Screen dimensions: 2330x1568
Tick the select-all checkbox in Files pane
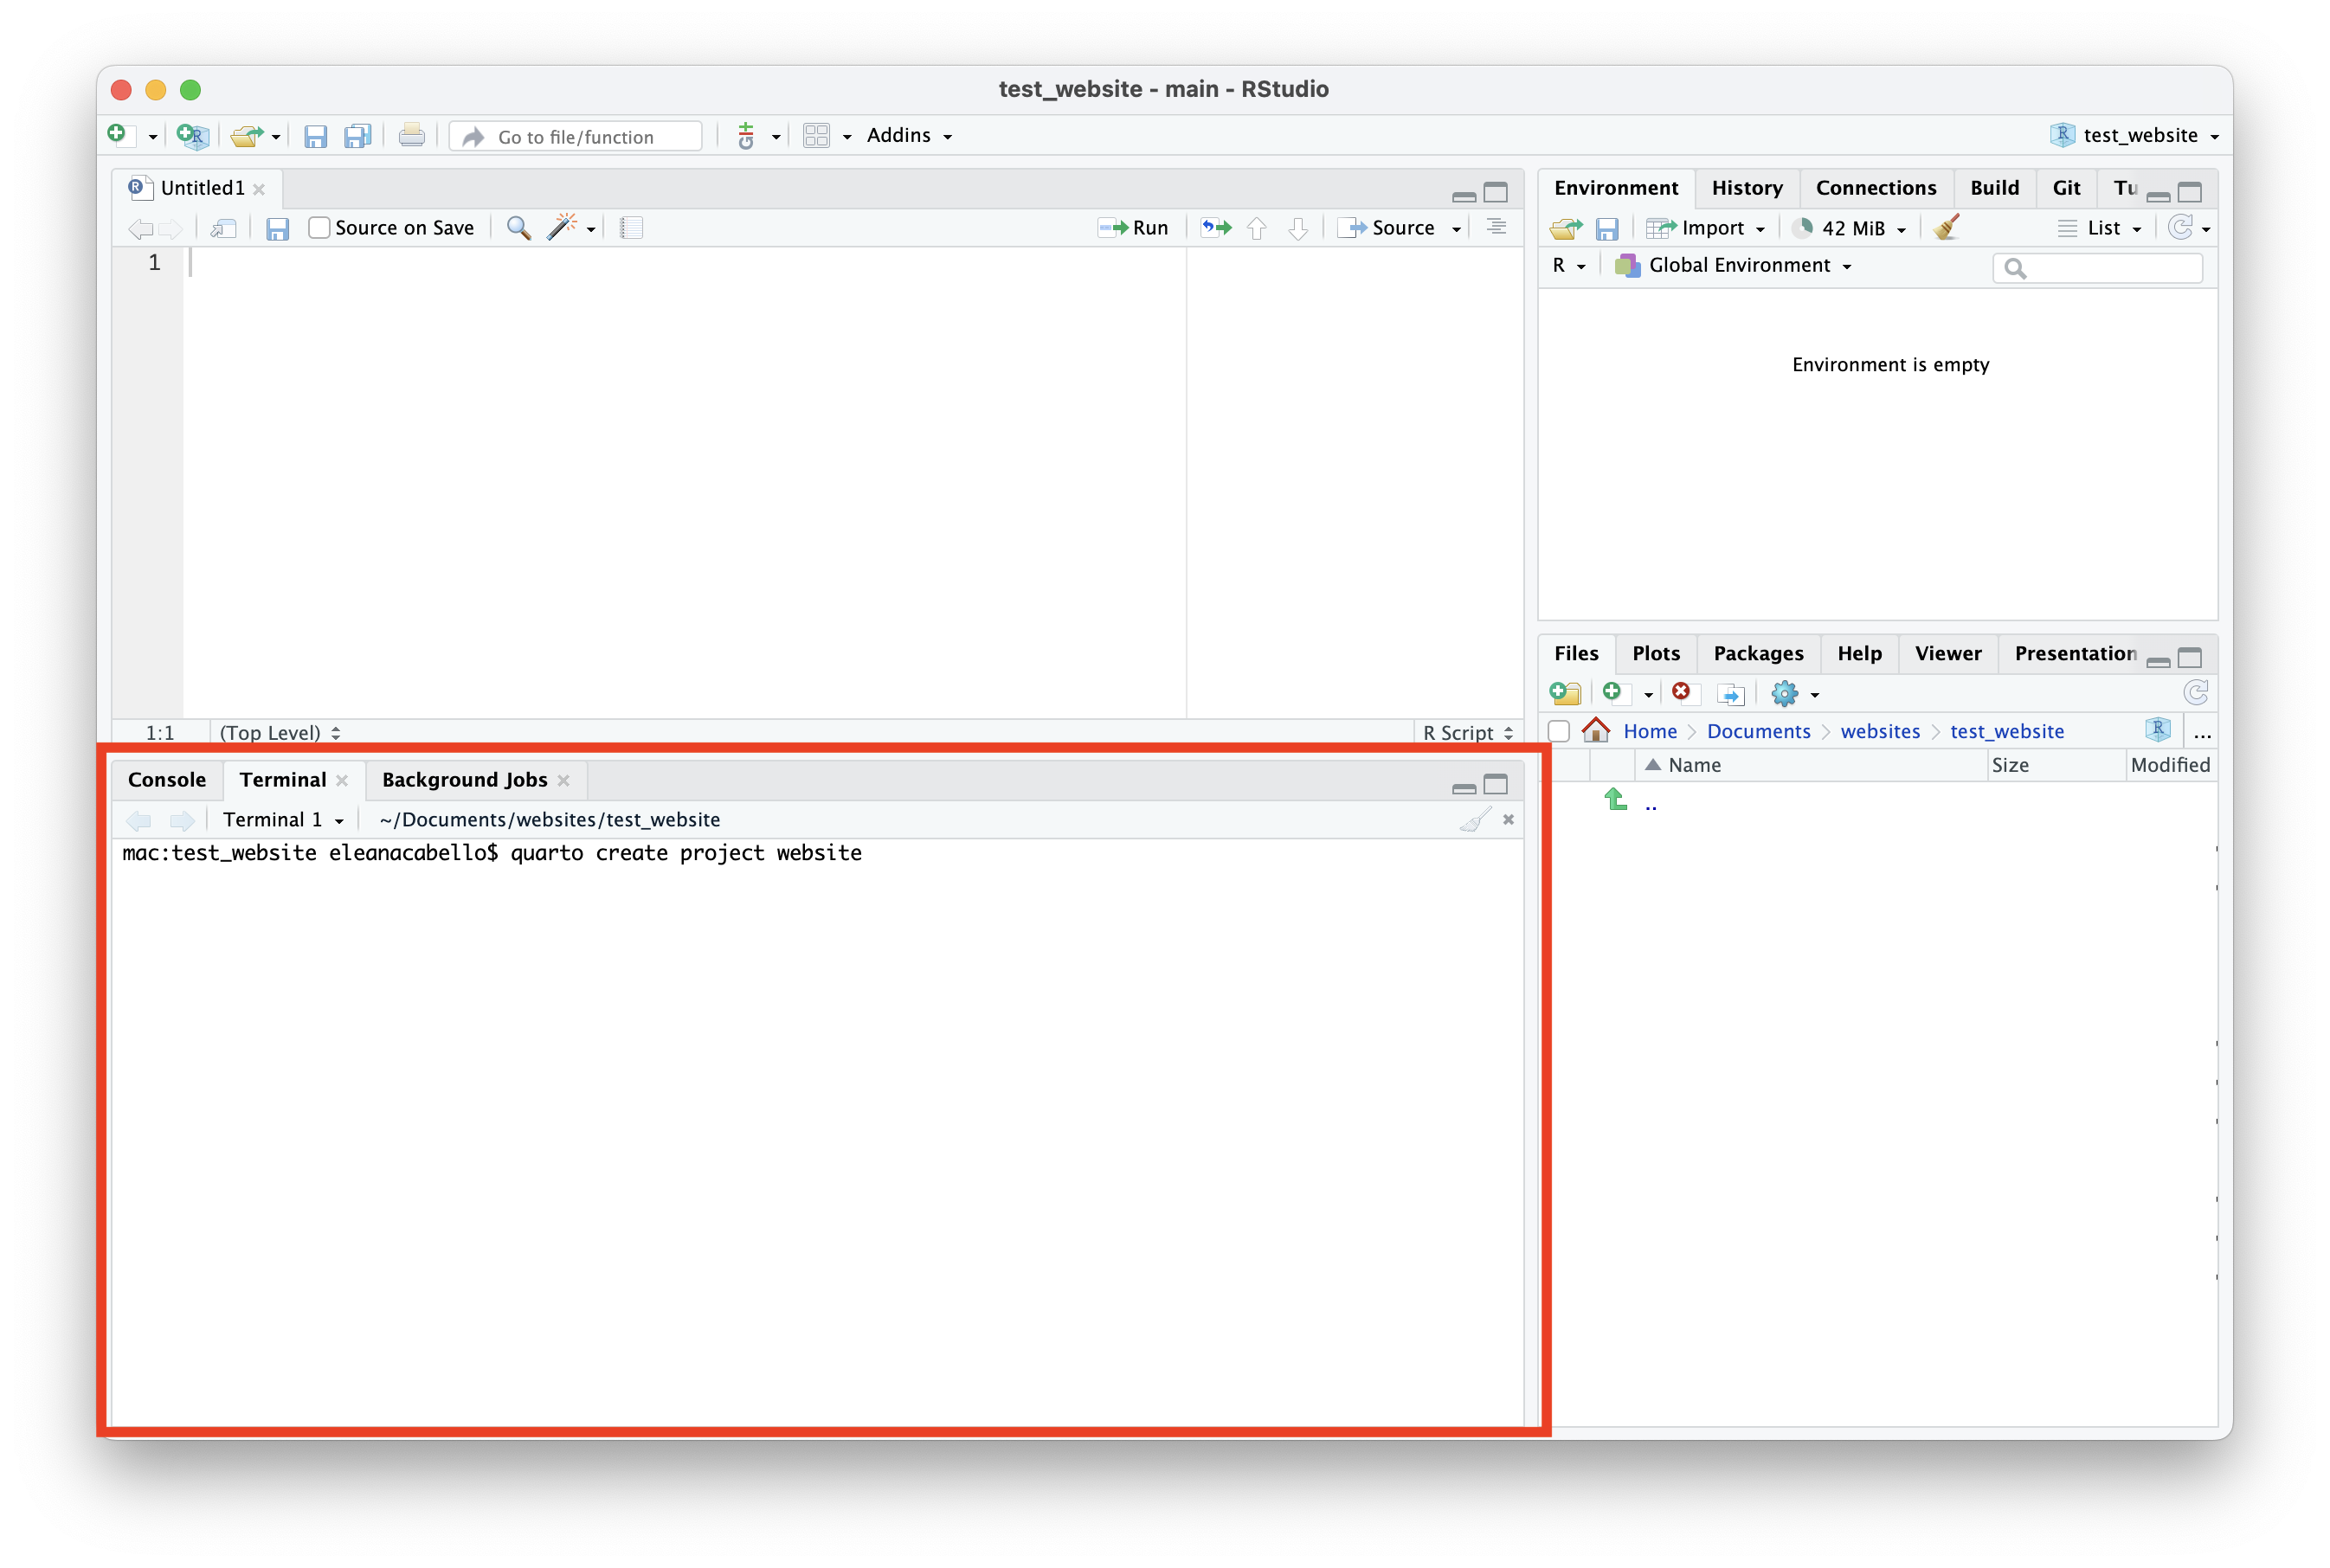[x=1558, y=731]
